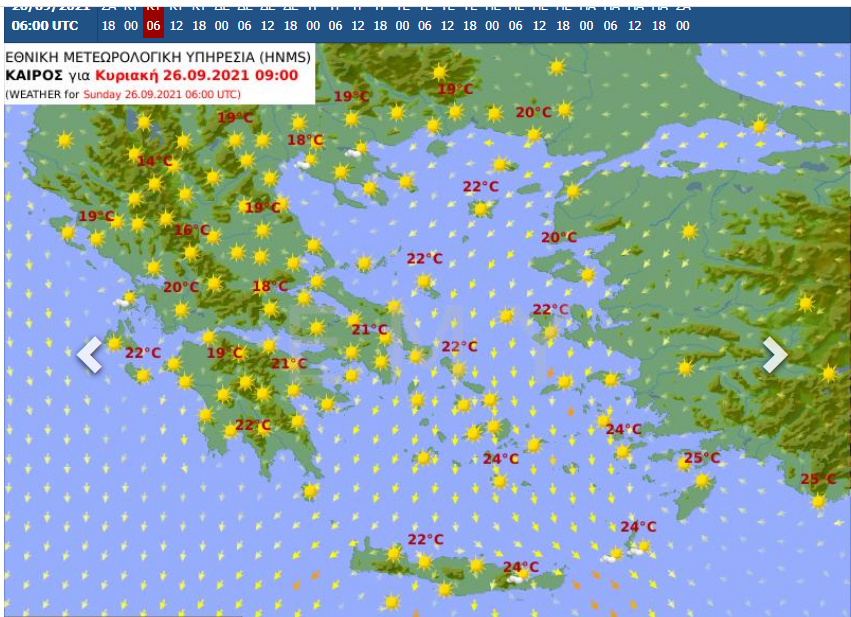Select the ΔΕ 12 time slot
This screenshot has width=851, height=617.
[x=268, y=26]
